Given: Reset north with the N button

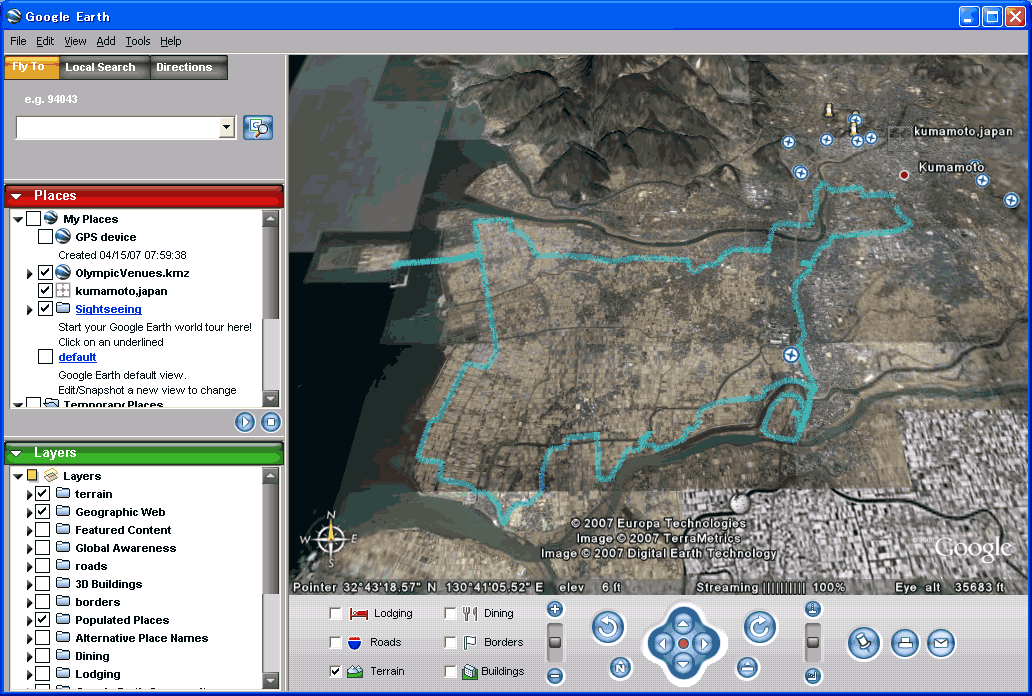Looking at the screenshot, I should click(619, 668).
